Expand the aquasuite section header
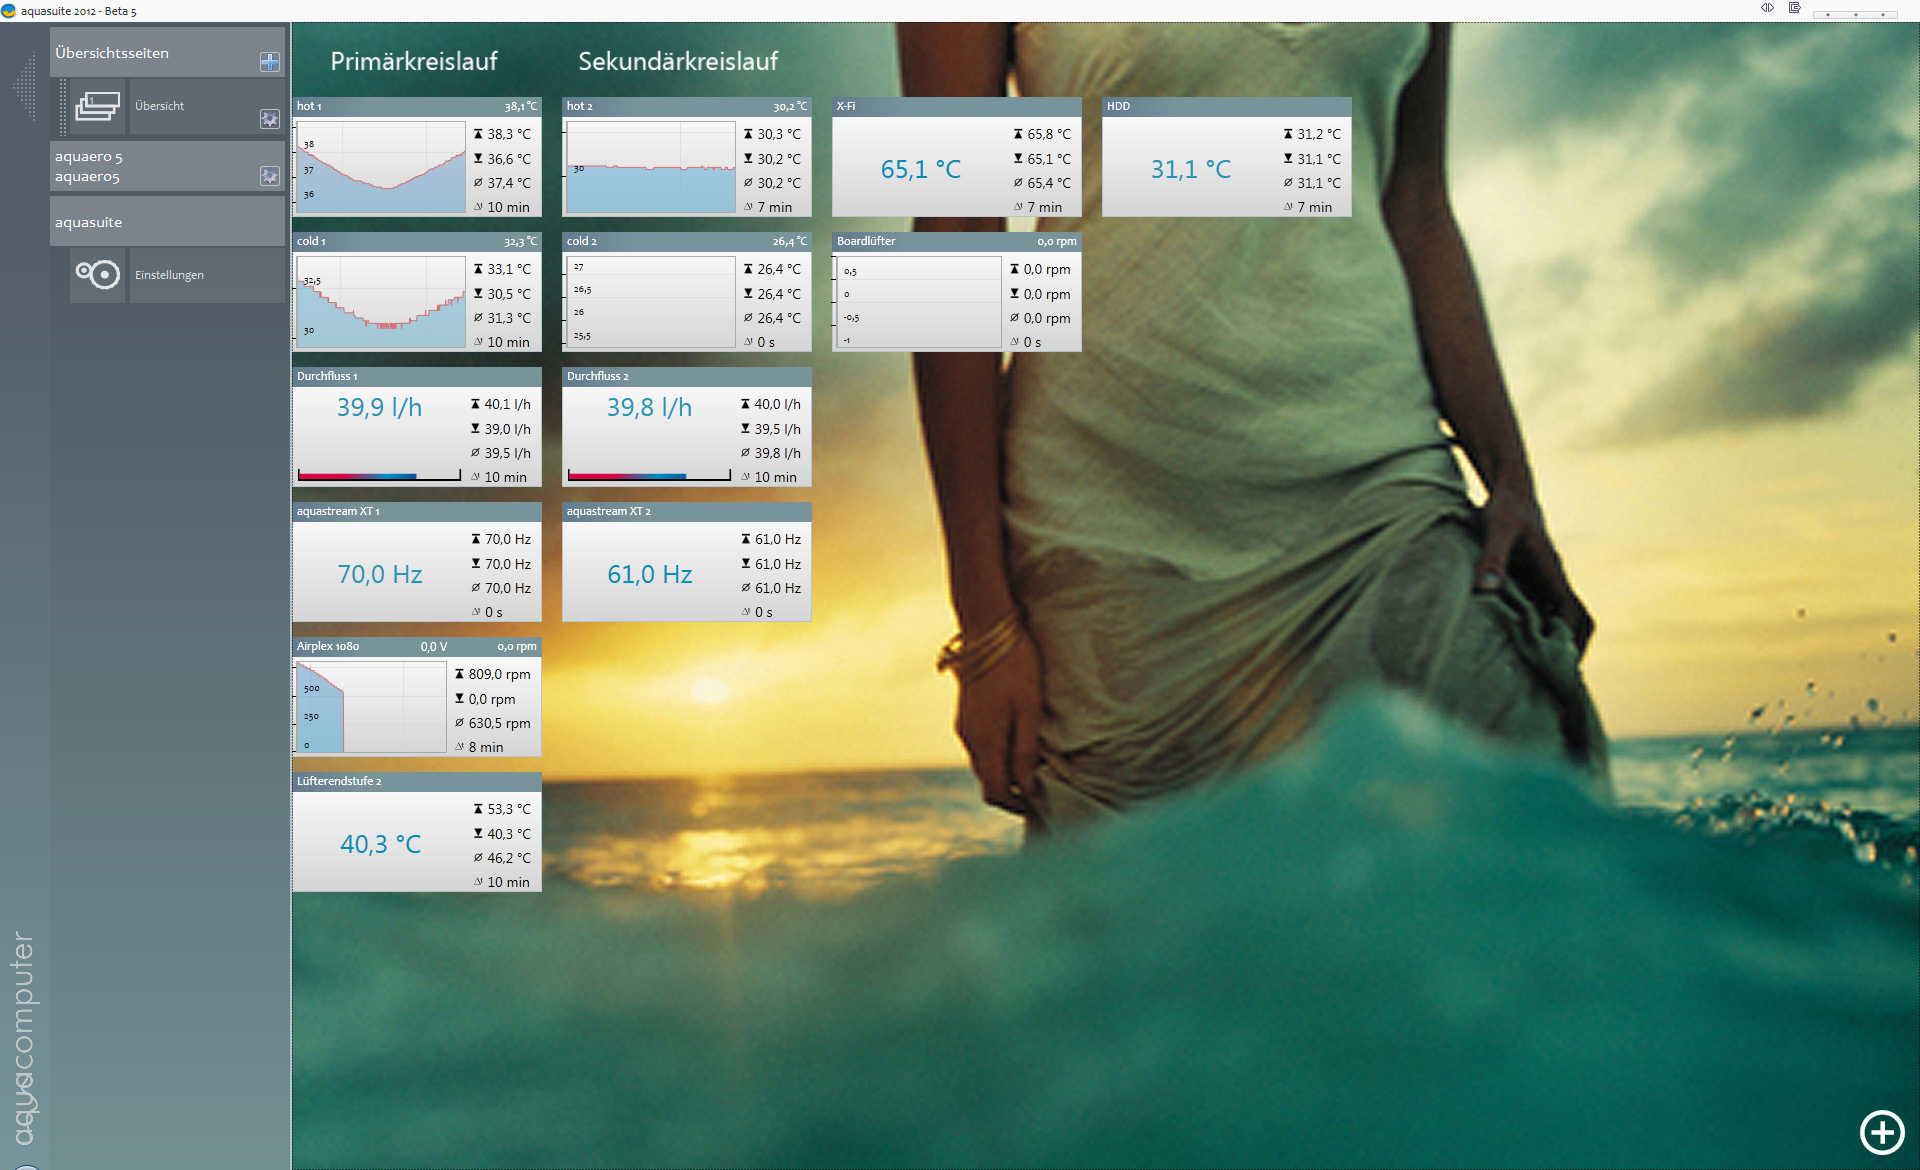Viewport: 1920px width, 1170px height. point(150,222)
